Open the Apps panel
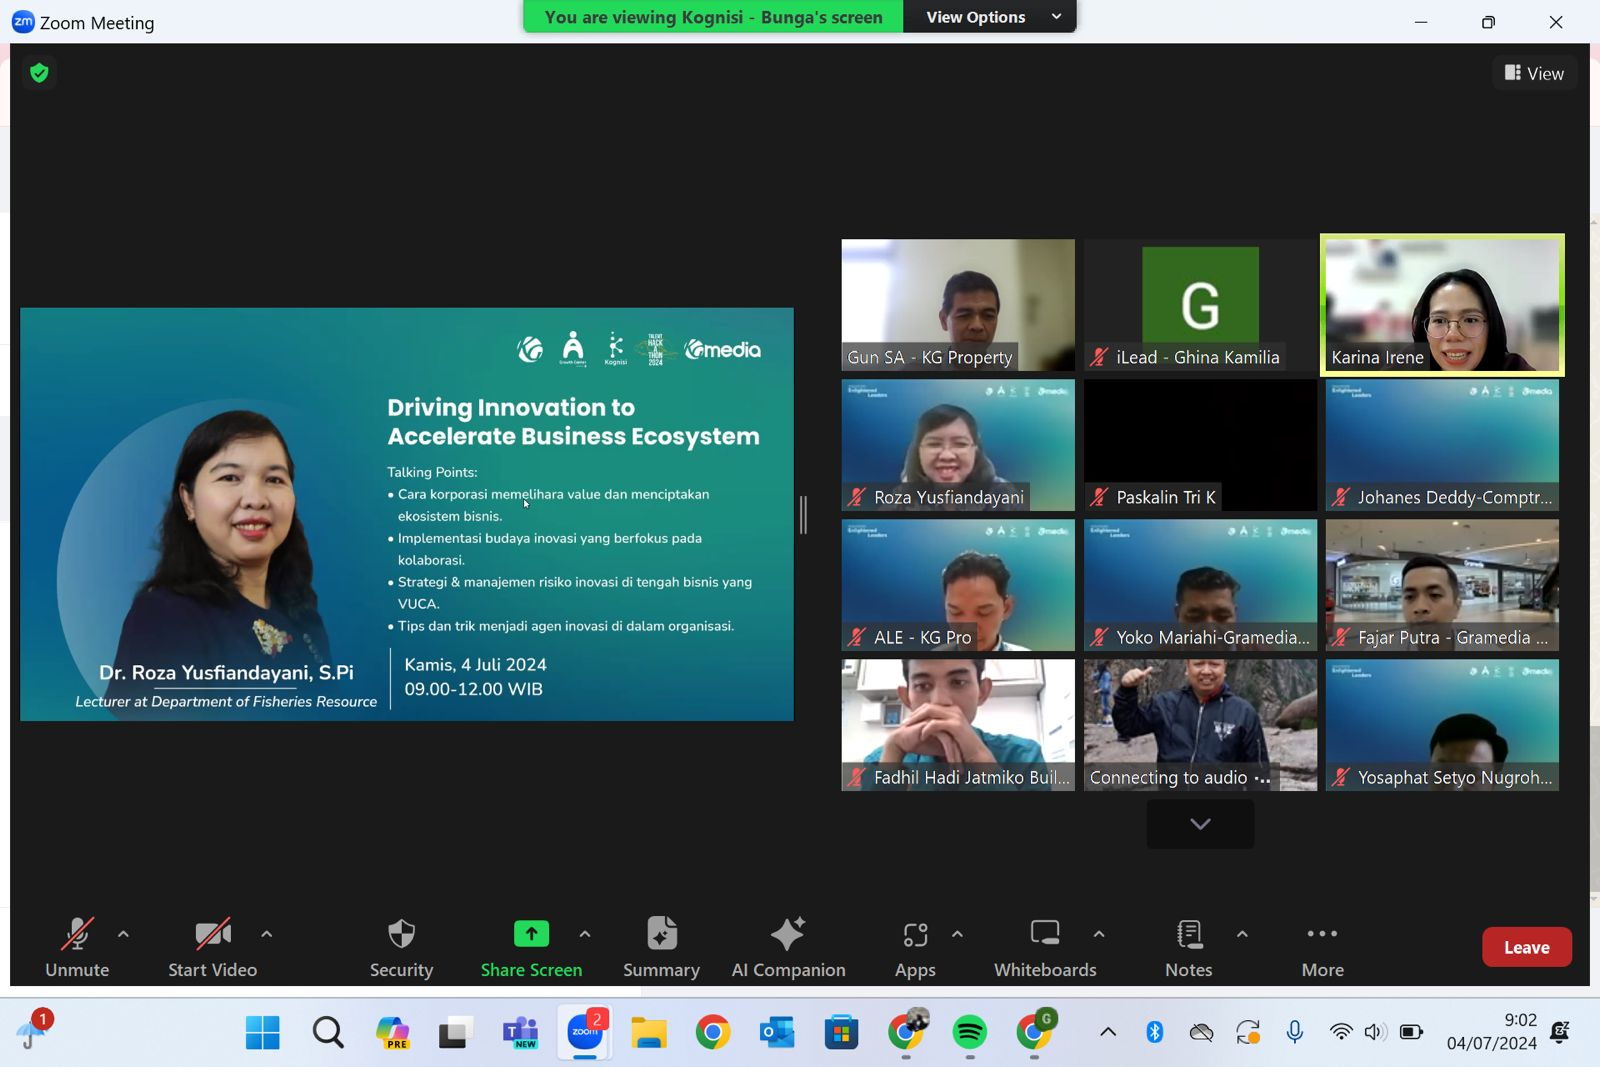 (915, 947)
